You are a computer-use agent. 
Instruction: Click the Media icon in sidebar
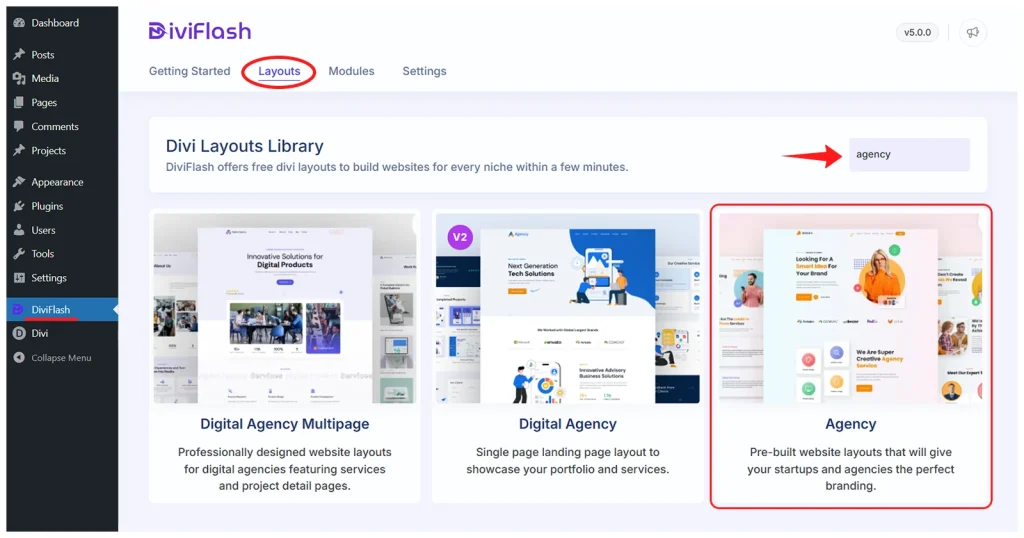19,78
